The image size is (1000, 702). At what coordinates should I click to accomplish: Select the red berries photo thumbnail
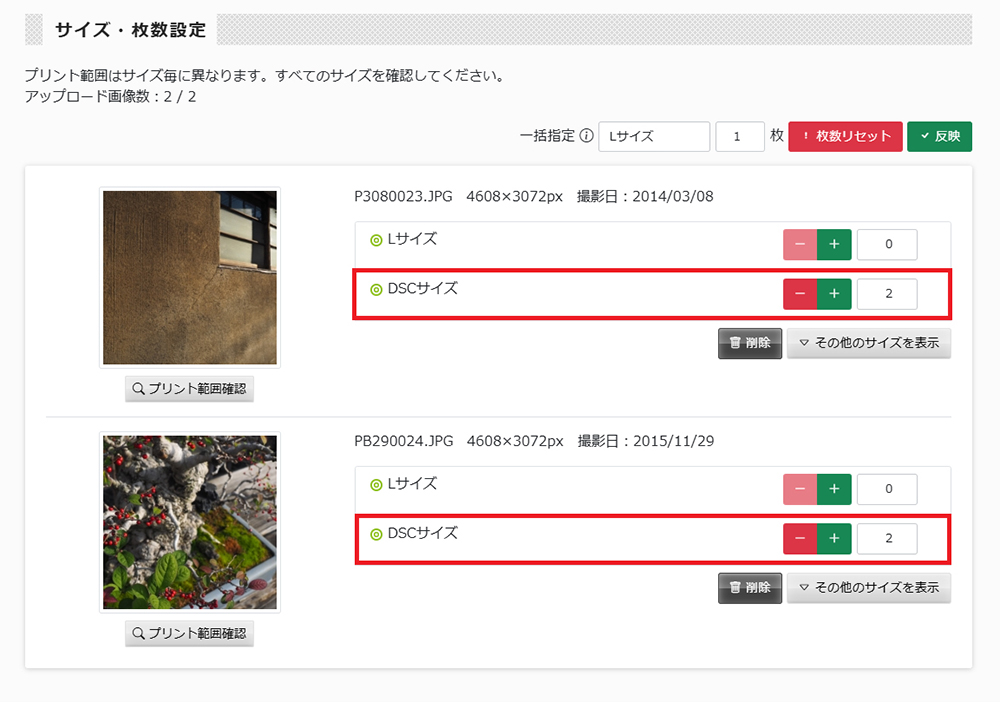190,522
